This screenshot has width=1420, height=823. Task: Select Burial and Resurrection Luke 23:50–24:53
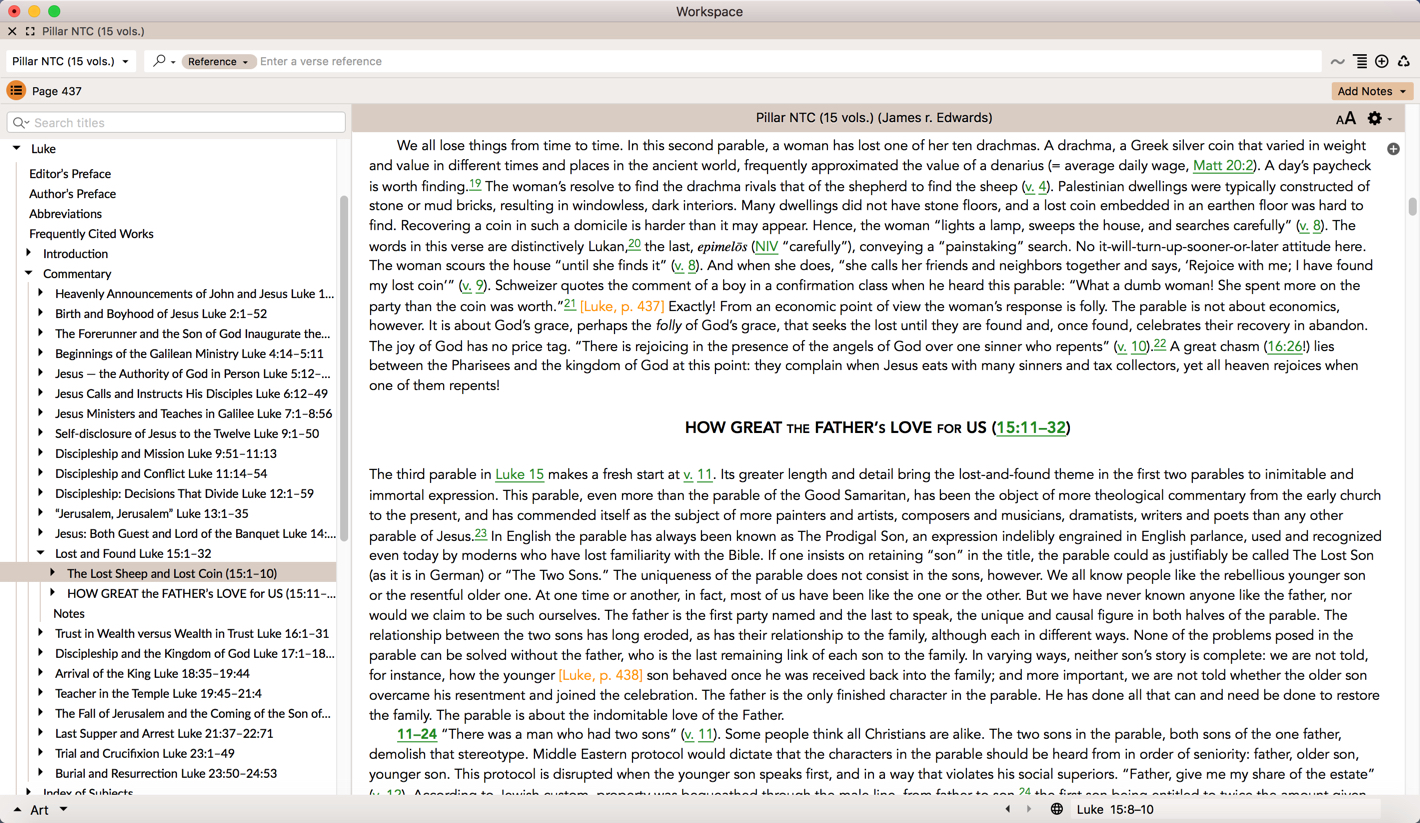point(166,774)
